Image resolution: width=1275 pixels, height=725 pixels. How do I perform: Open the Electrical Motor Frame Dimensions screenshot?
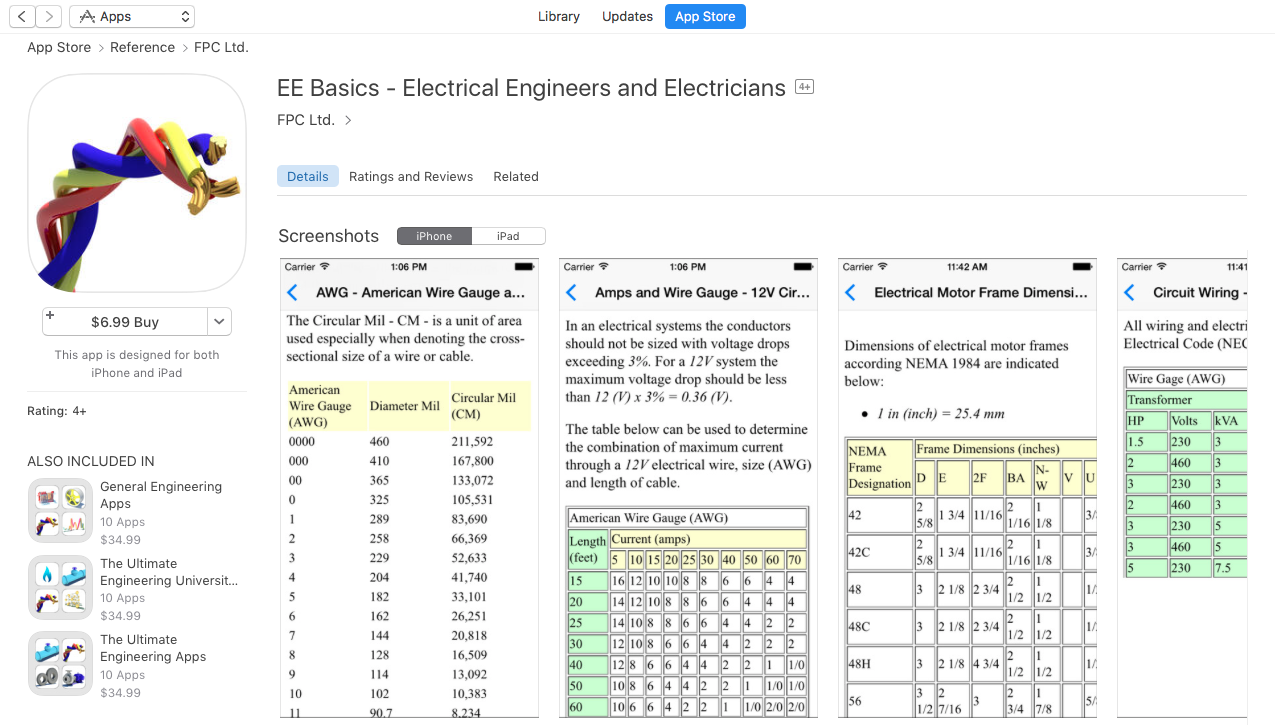[967, 488]
